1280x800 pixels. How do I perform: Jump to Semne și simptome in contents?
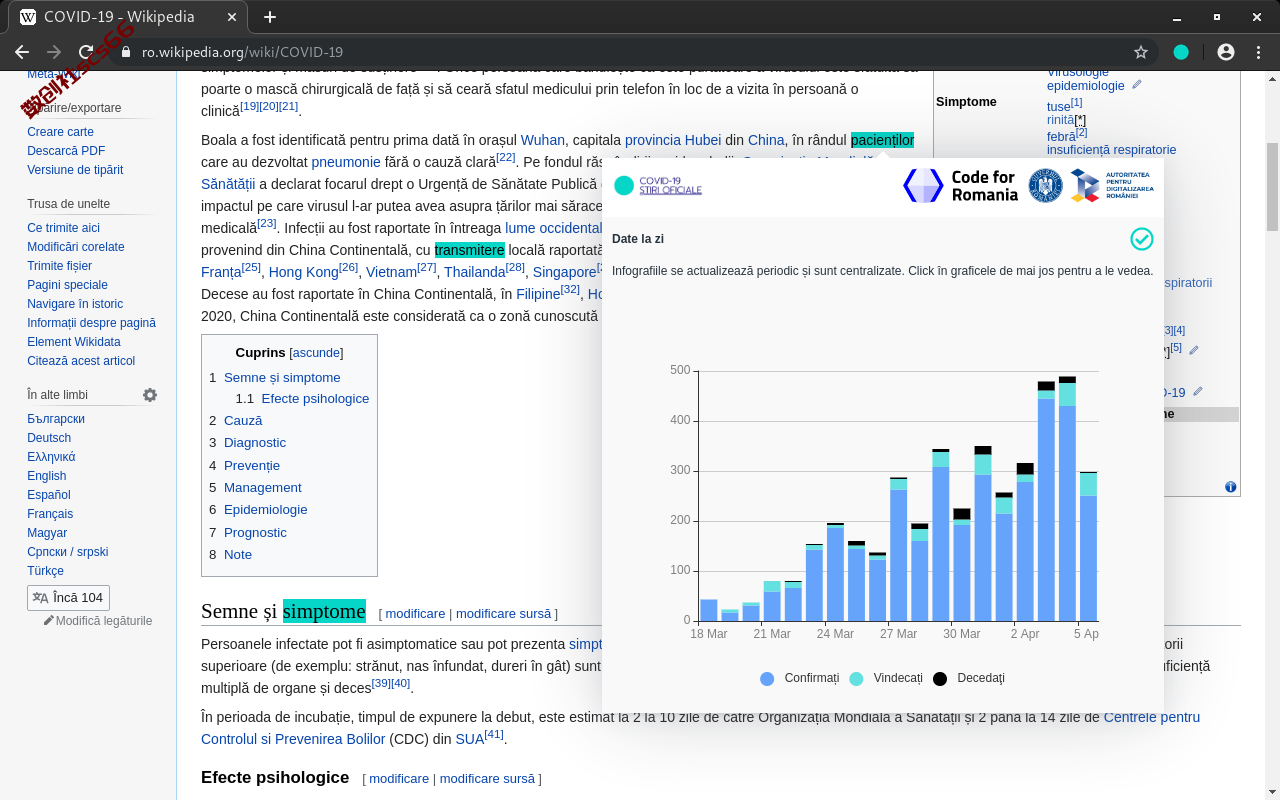[x=282, y=377]
